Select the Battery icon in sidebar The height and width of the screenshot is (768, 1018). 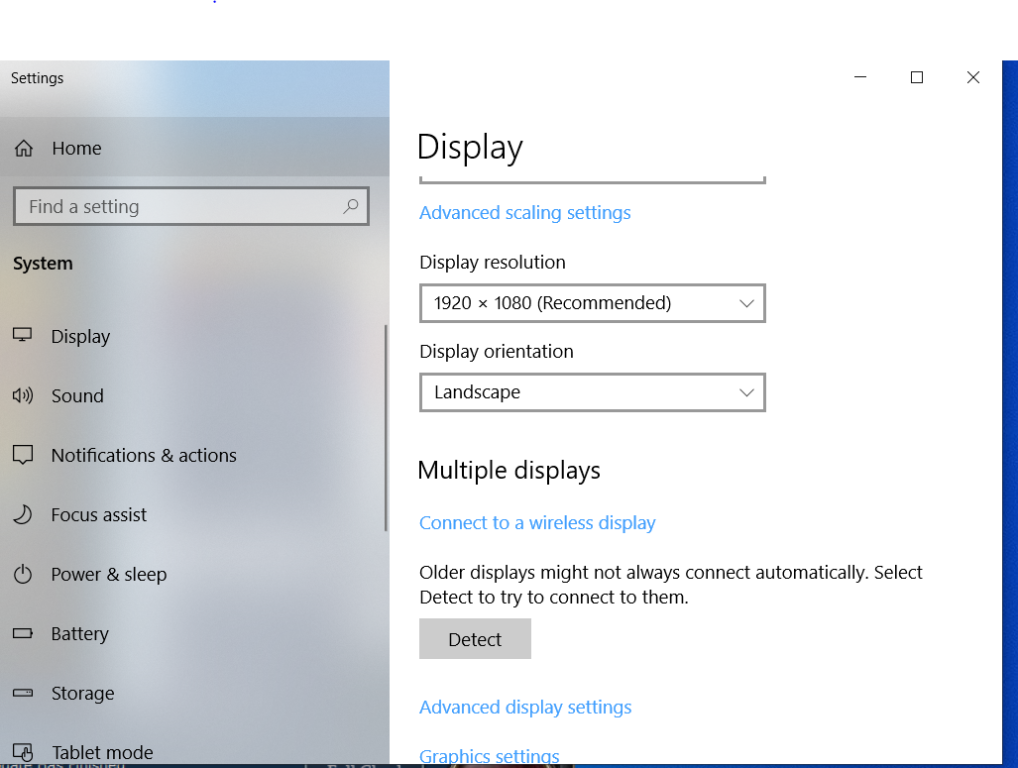(x=22, y=634)
